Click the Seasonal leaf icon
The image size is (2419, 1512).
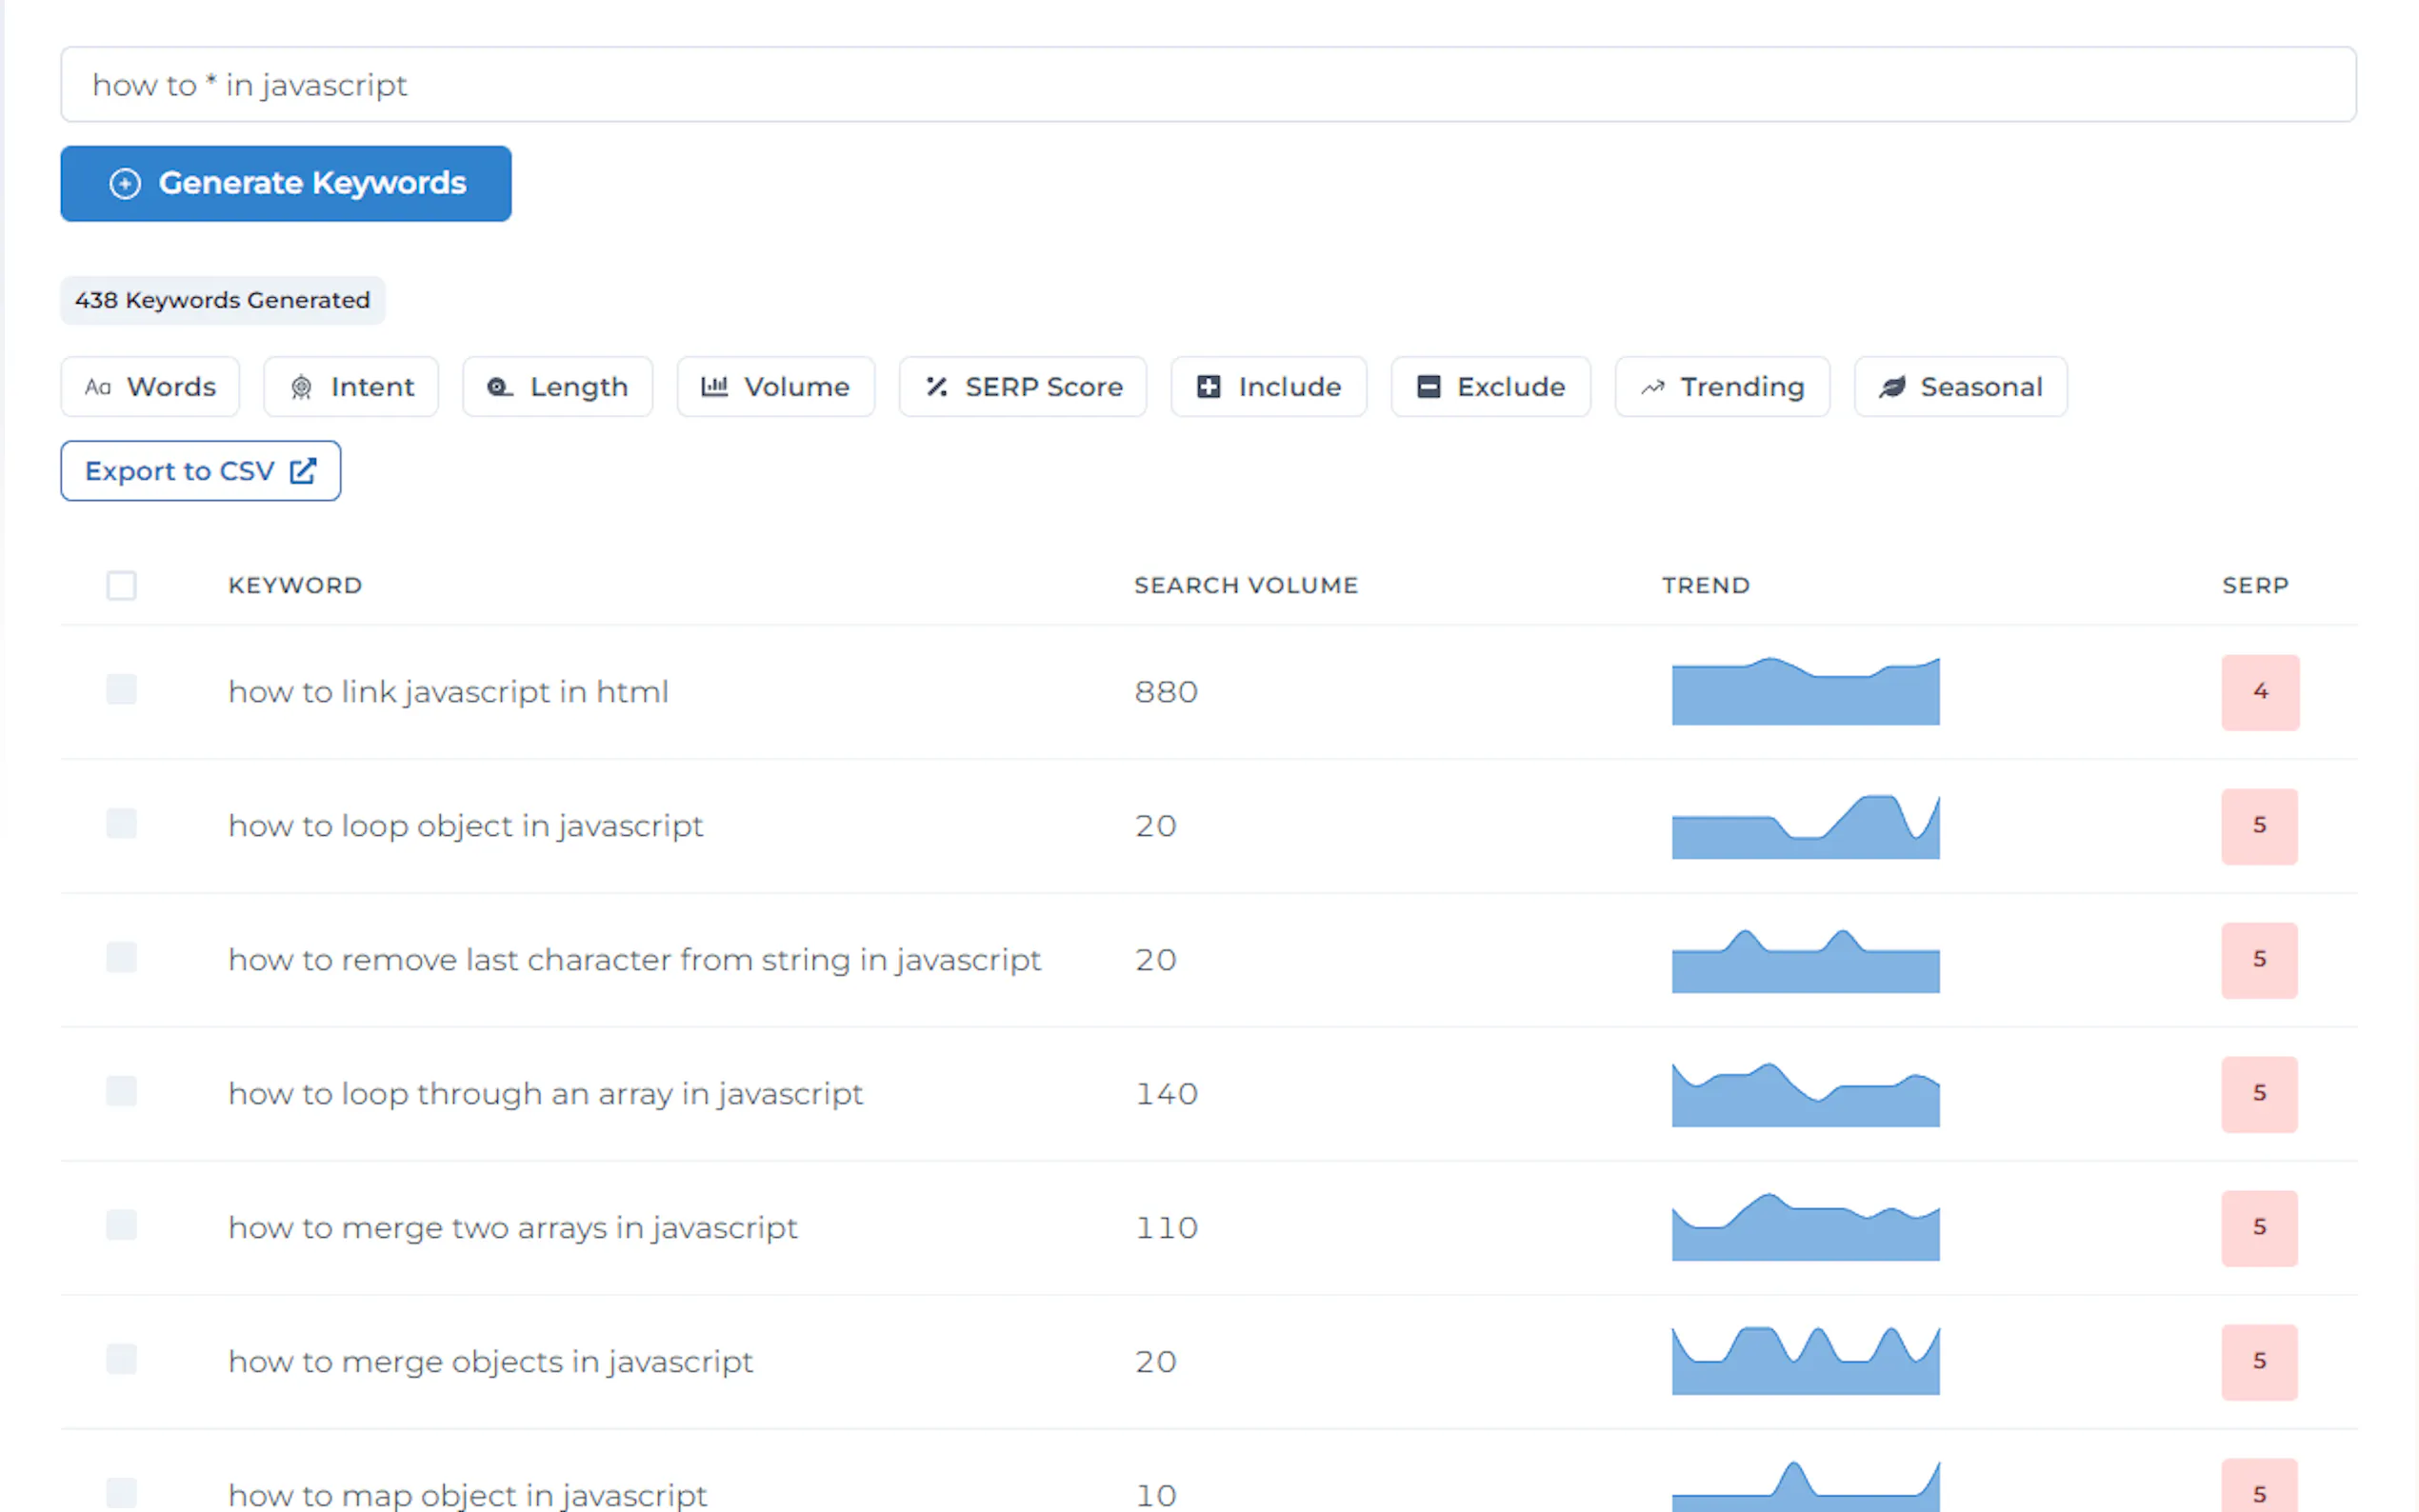[1891, 387]
